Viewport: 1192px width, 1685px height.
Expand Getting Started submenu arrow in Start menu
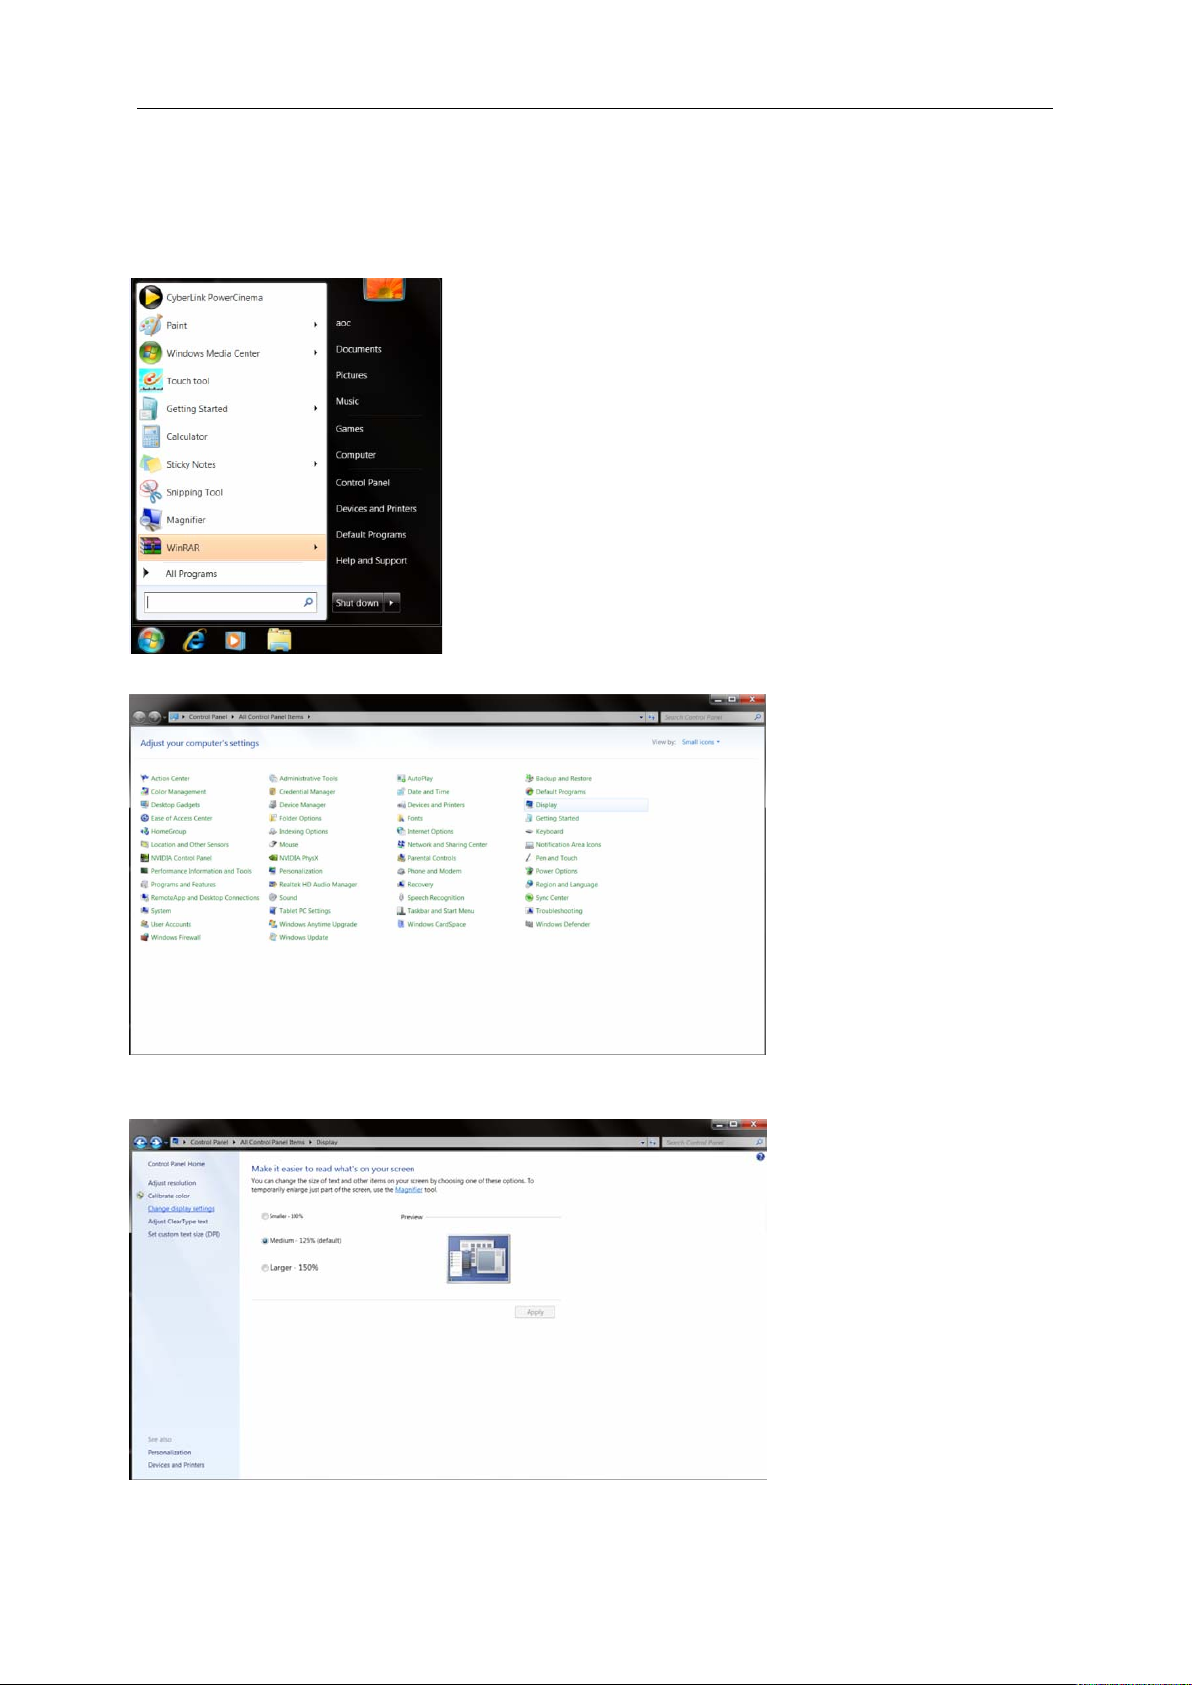click(x=315, y=409)
